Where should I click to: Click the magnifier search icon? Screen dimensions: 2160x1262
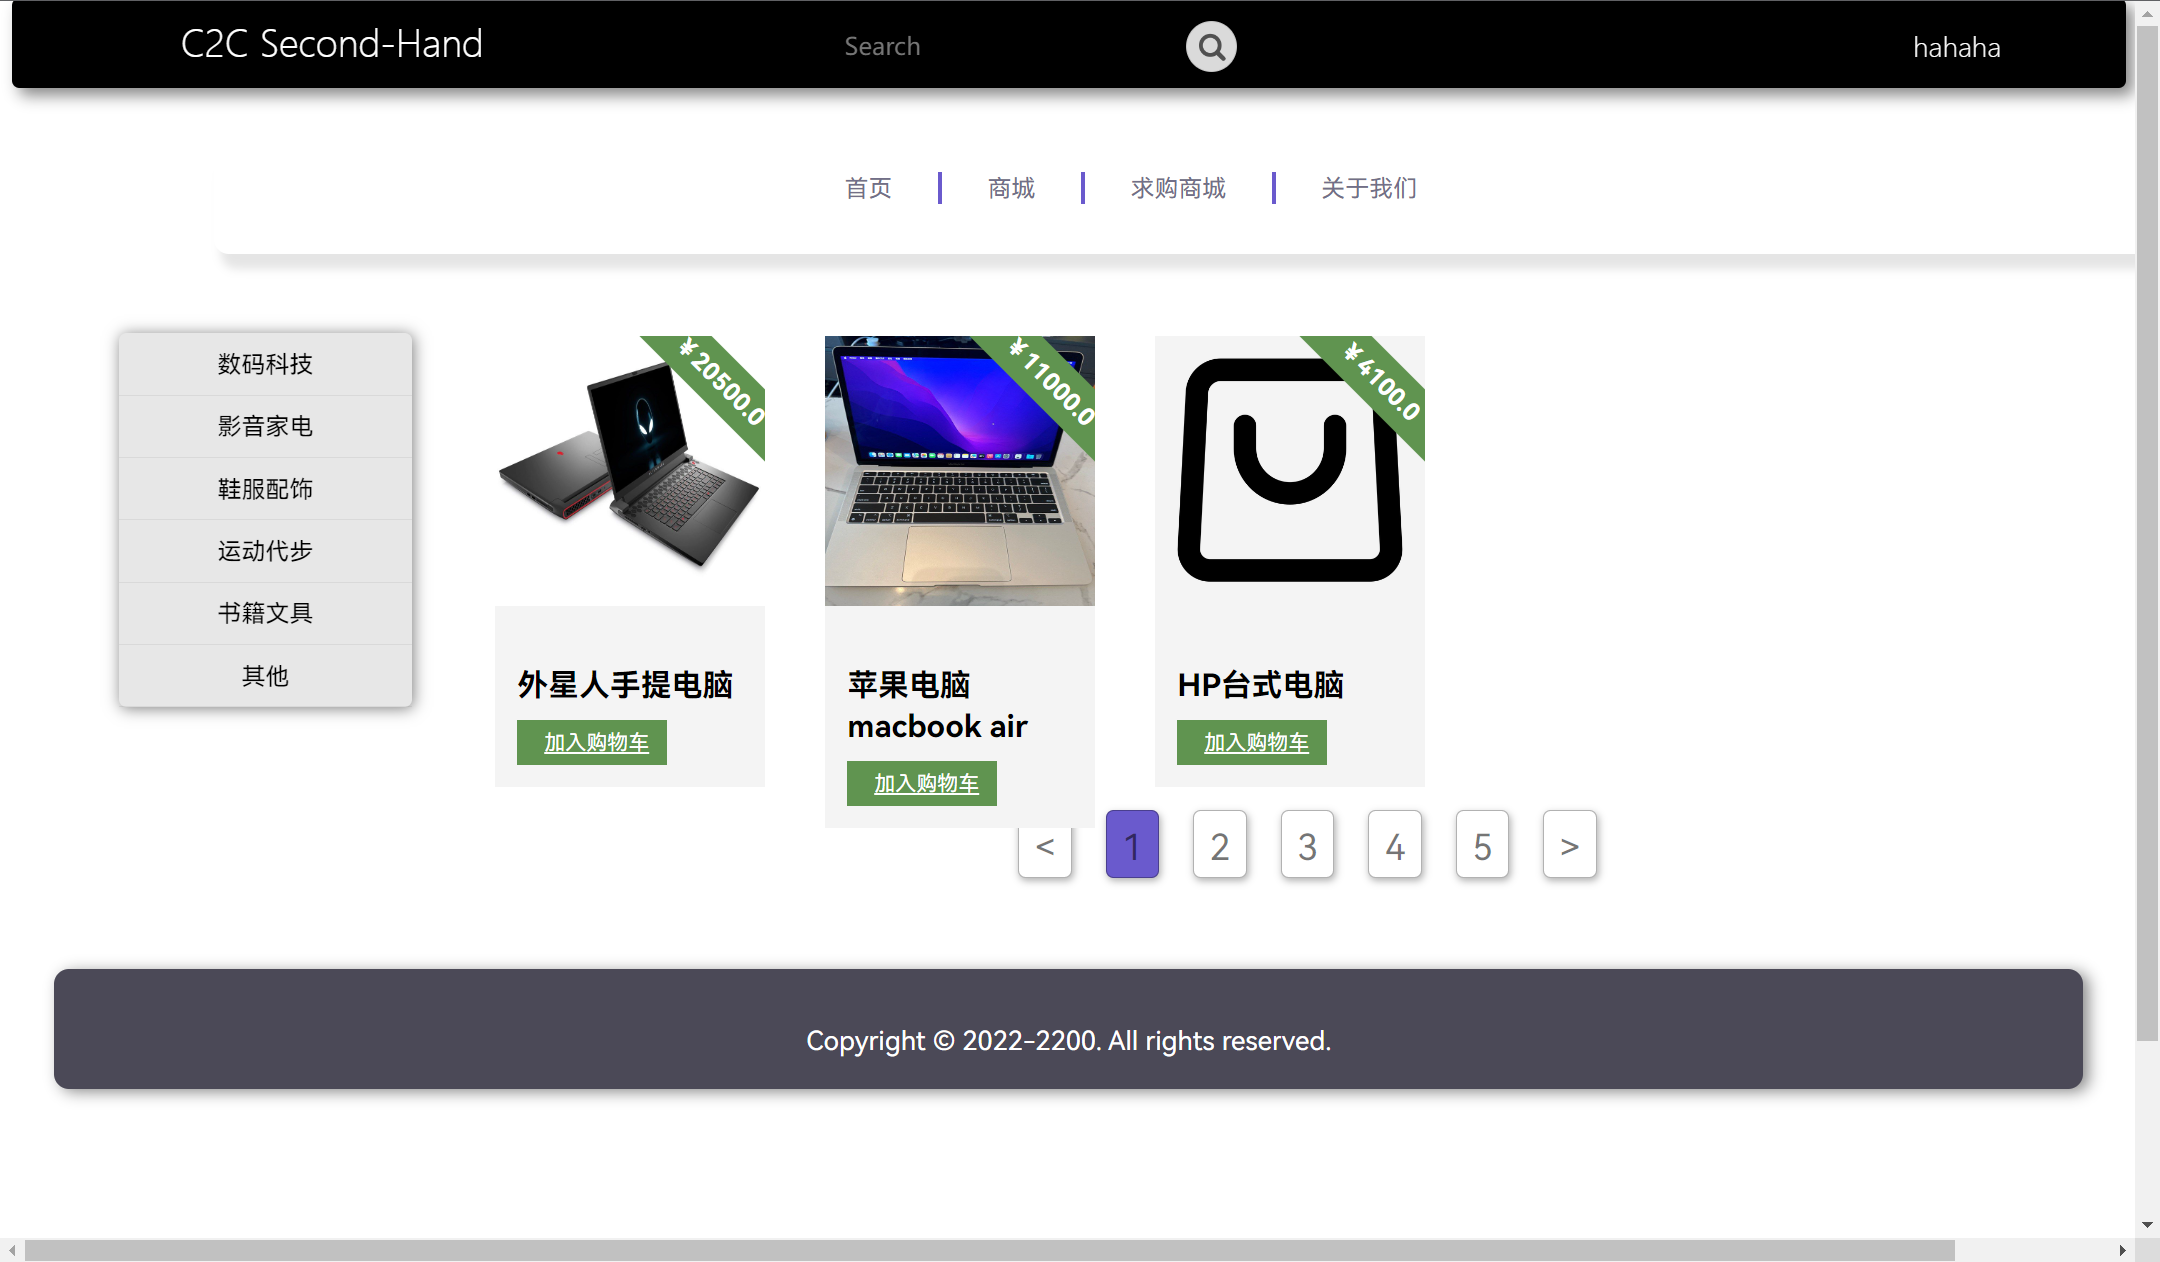(1211, 47)
